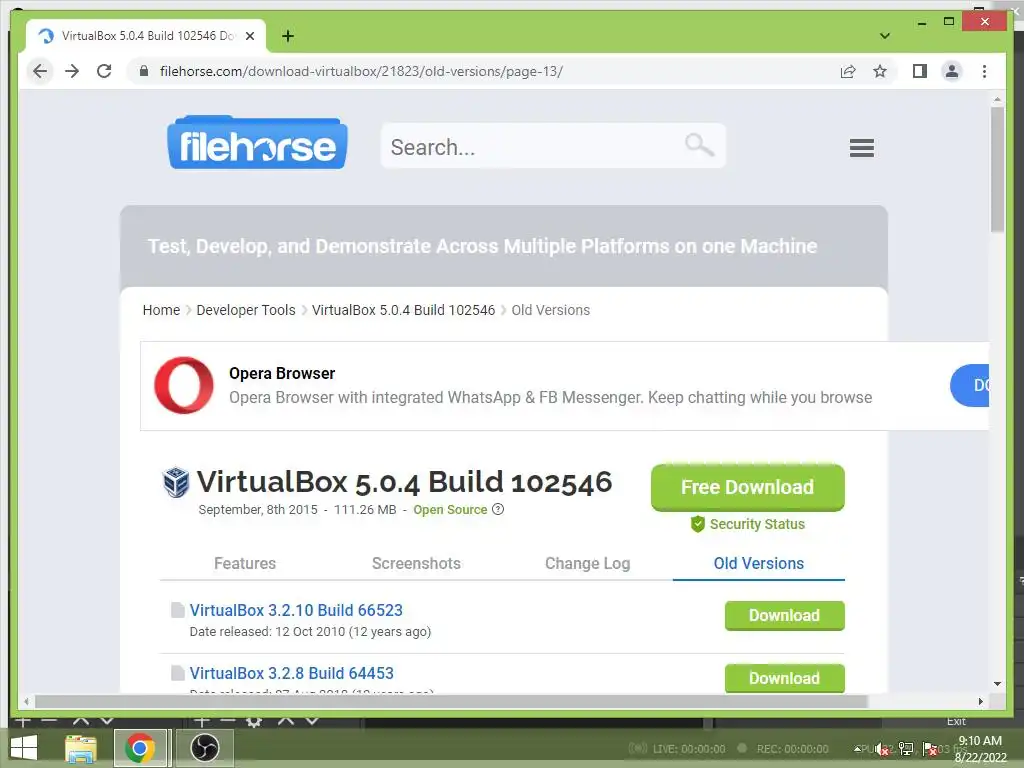Download VirtualBox 3.2.8 Build 64453

[784, 678]
